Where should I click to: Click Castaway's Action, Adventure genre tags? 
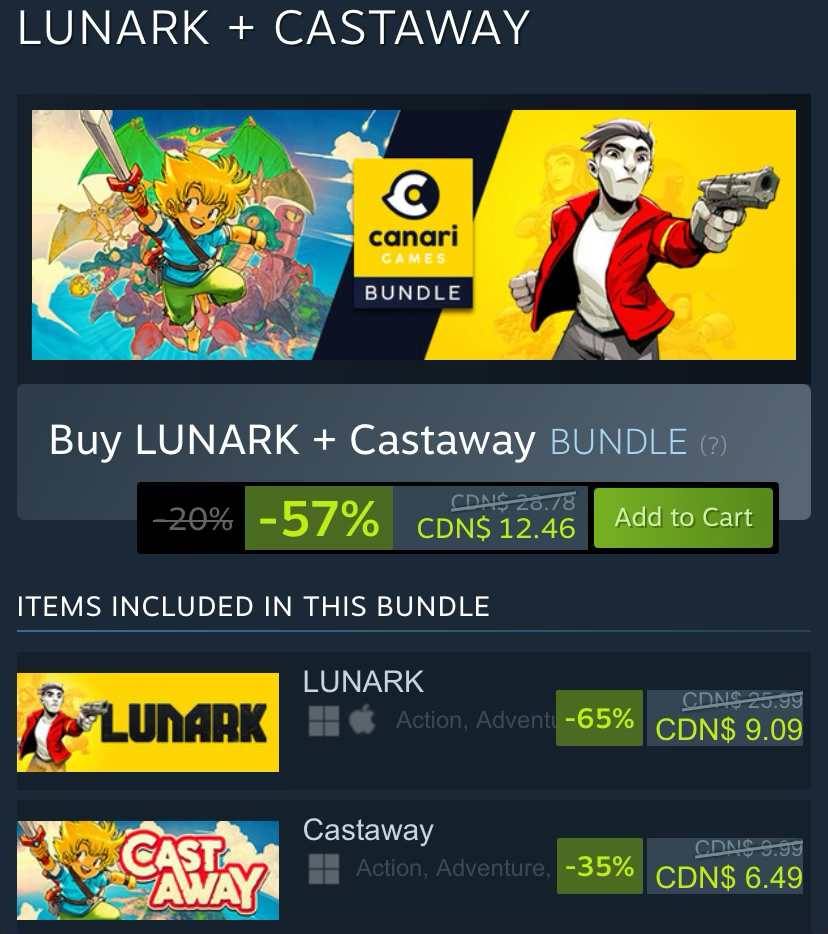453,868
